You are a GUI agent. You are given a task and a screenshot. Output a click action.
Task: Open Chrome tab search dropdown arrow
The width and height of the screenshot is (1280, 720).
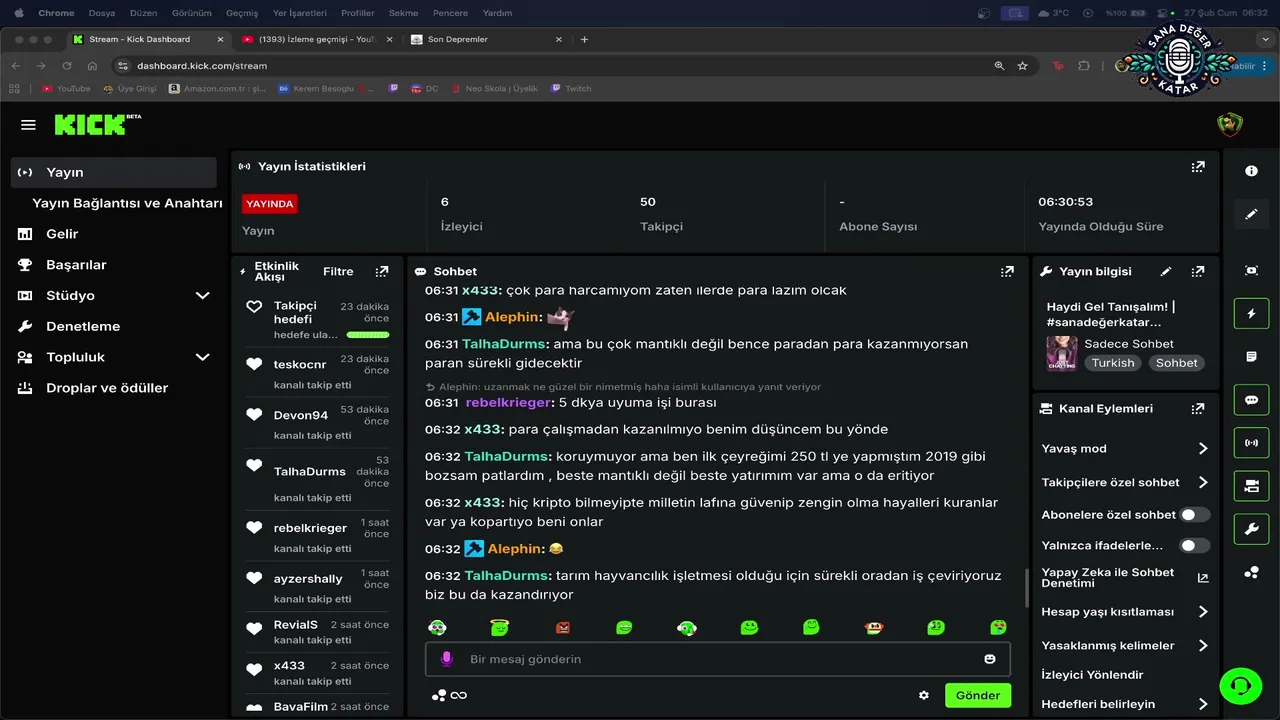(x=1265, y=39)
